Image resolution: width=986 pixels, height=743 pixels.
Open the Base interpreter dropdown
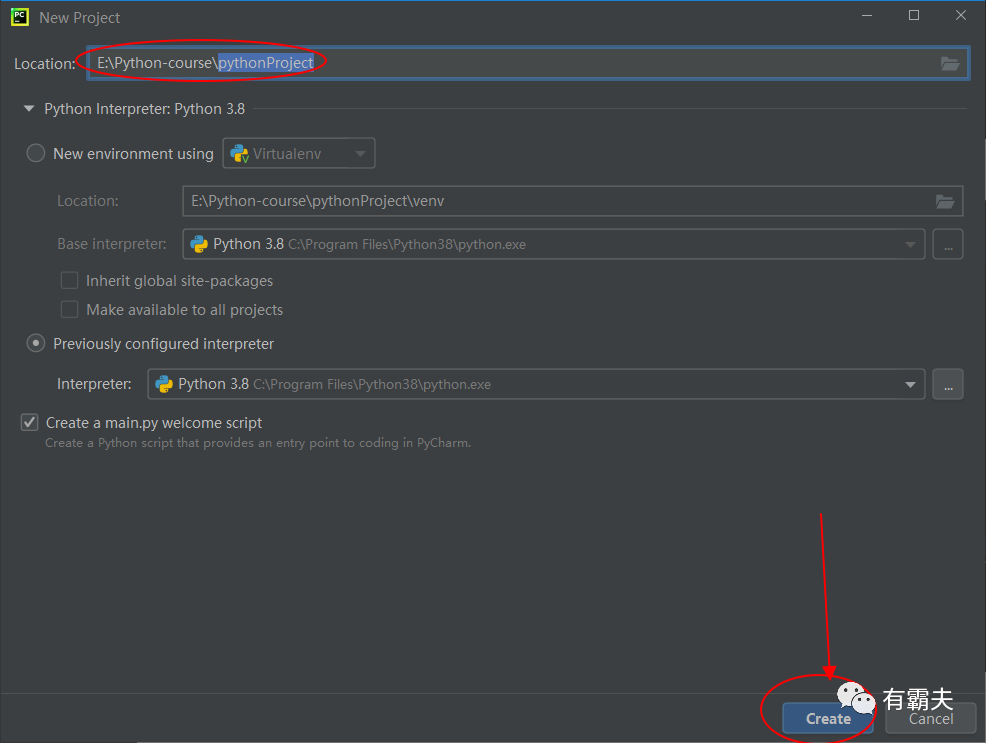553,244
